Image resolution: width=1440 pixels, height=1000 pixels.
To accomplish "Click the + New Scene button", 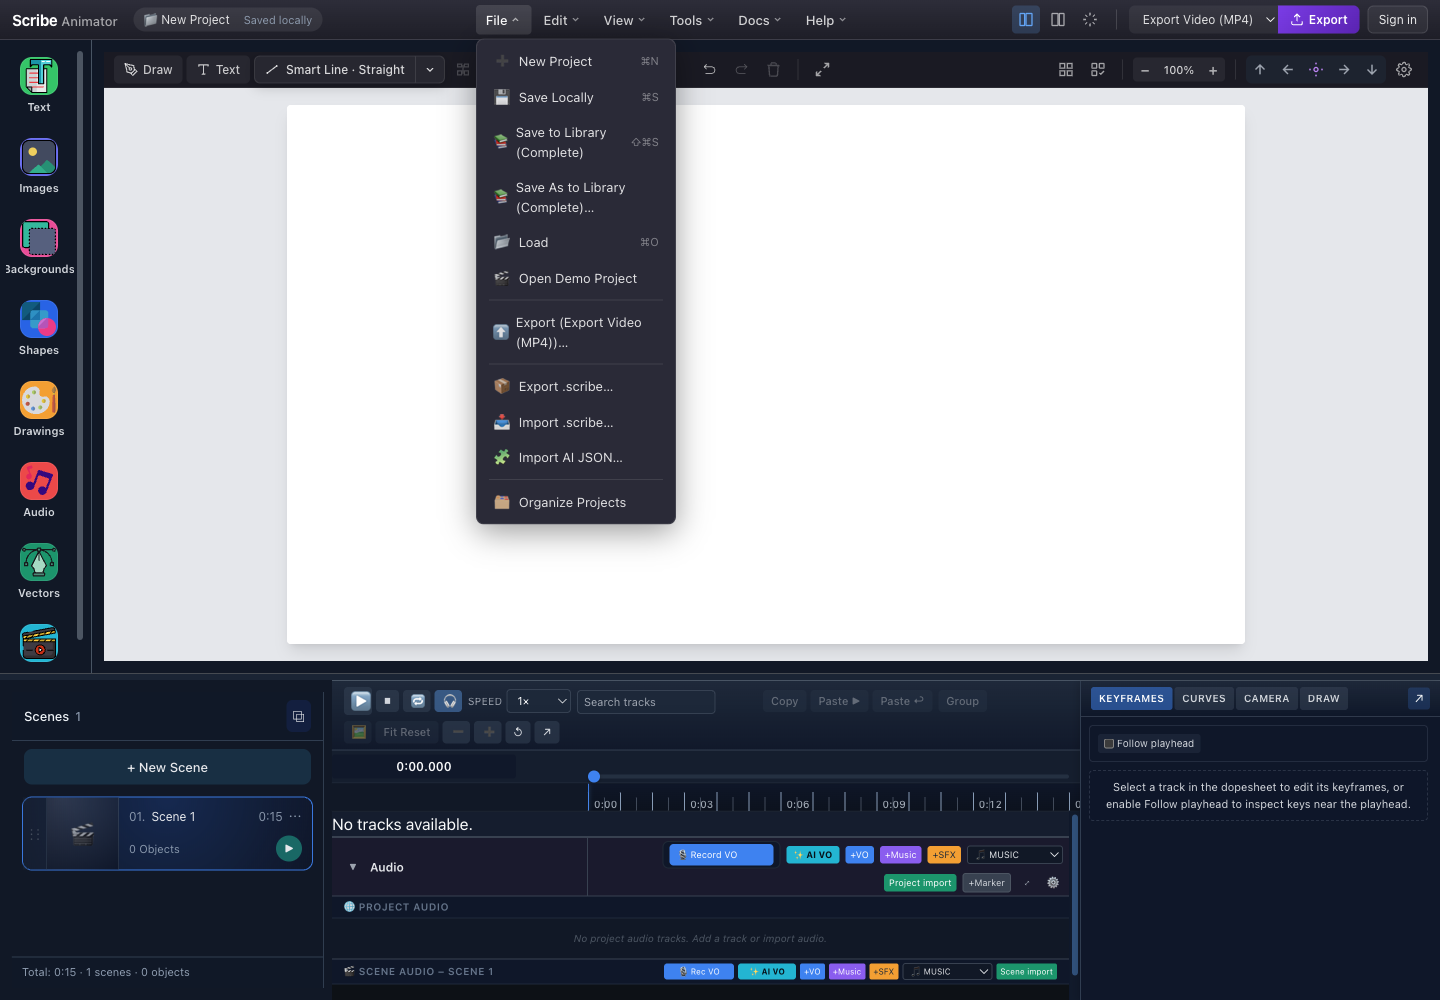I will 167,768.
